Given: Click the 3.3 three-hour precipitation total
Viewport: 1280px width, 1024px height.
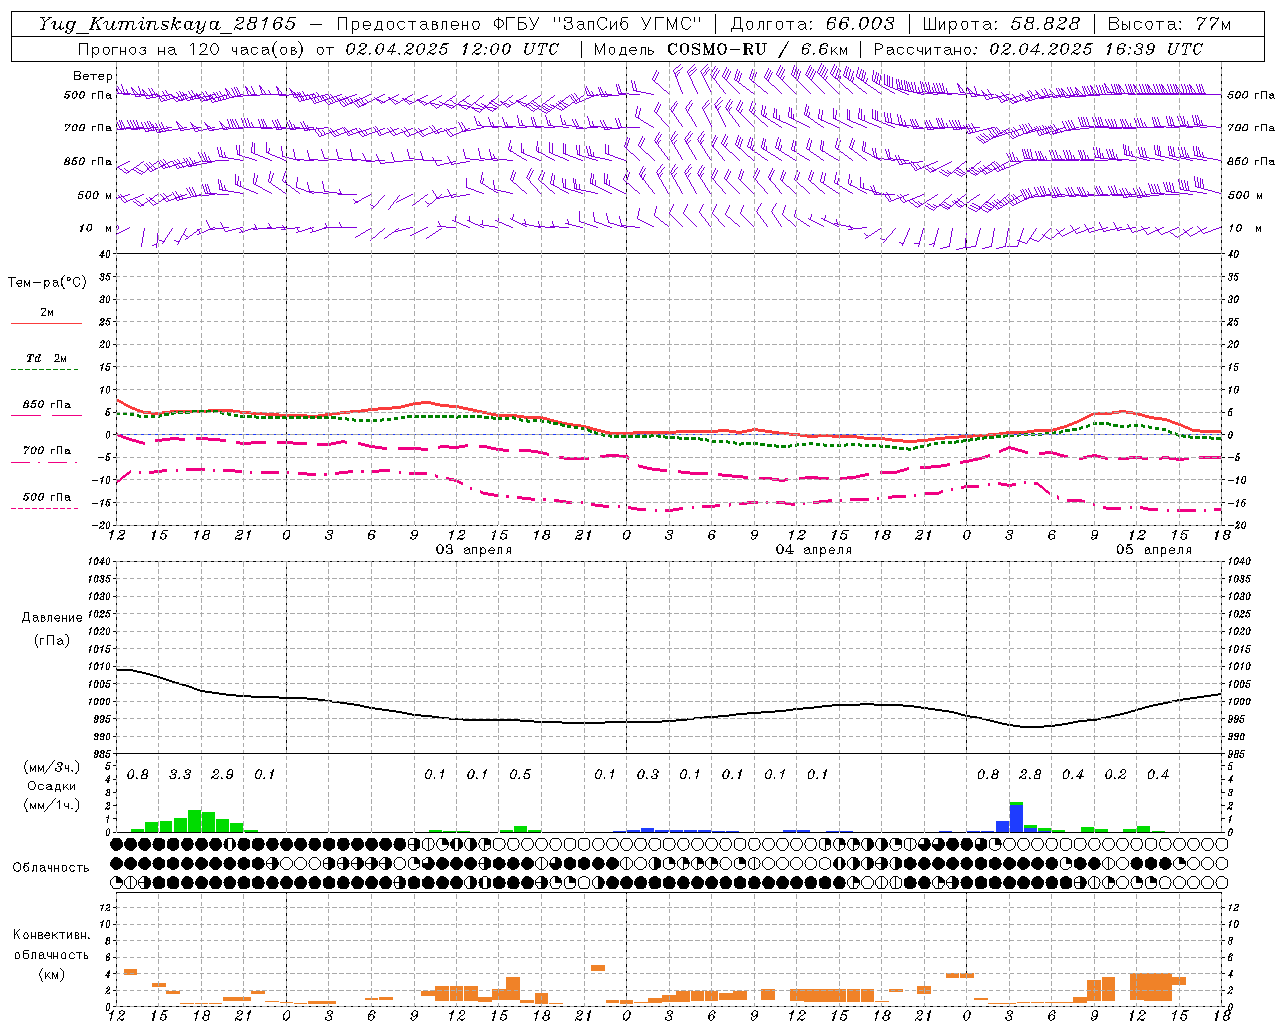Looking at the screenshot, I should 180,775.
